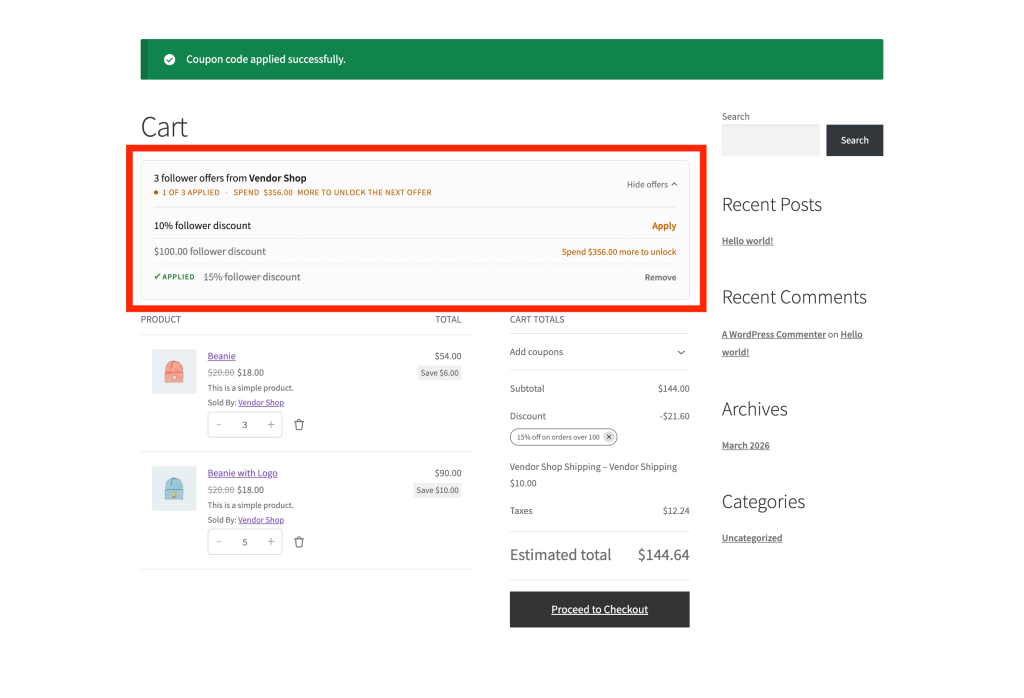This screenshot has height=698, width=1024.
Task: Collapse offers with Hide offers toggle
Action: [652, 185]
